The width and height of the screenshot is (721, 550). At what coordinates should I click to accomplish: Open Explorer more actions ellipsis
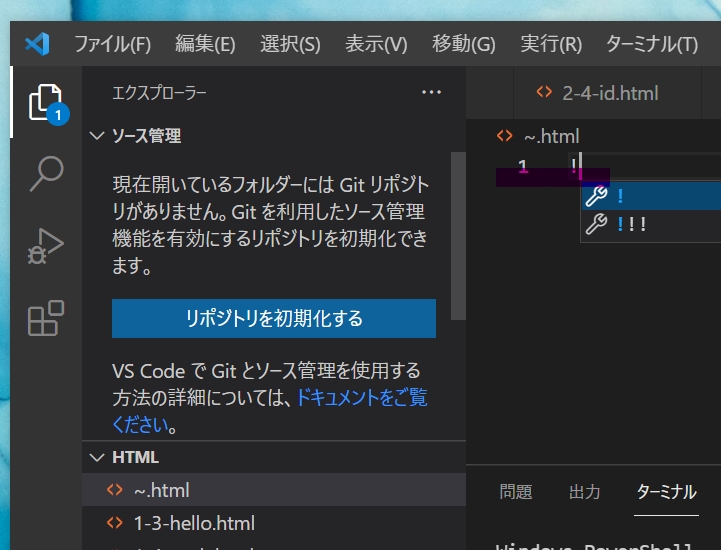[x=431, y=92]
